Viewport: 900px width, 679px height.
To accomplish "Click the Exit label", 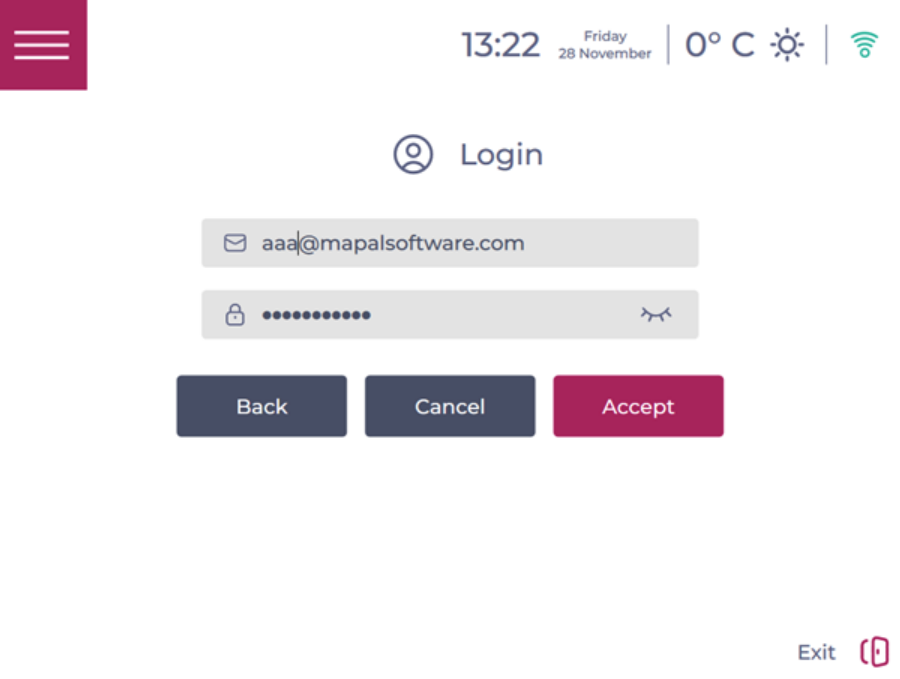I will pos(816,653).
